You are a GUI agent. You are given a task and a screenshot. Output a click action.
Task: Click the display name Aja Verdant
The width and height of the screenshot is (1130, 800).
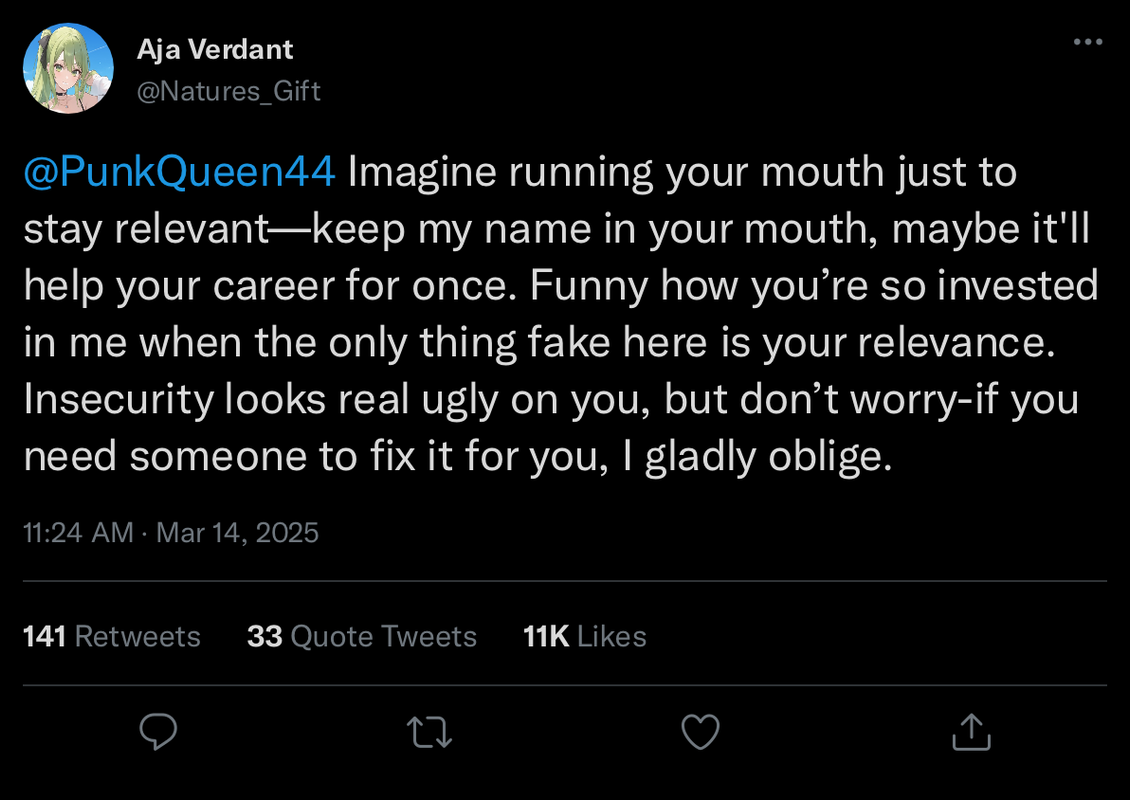point(215,48)
